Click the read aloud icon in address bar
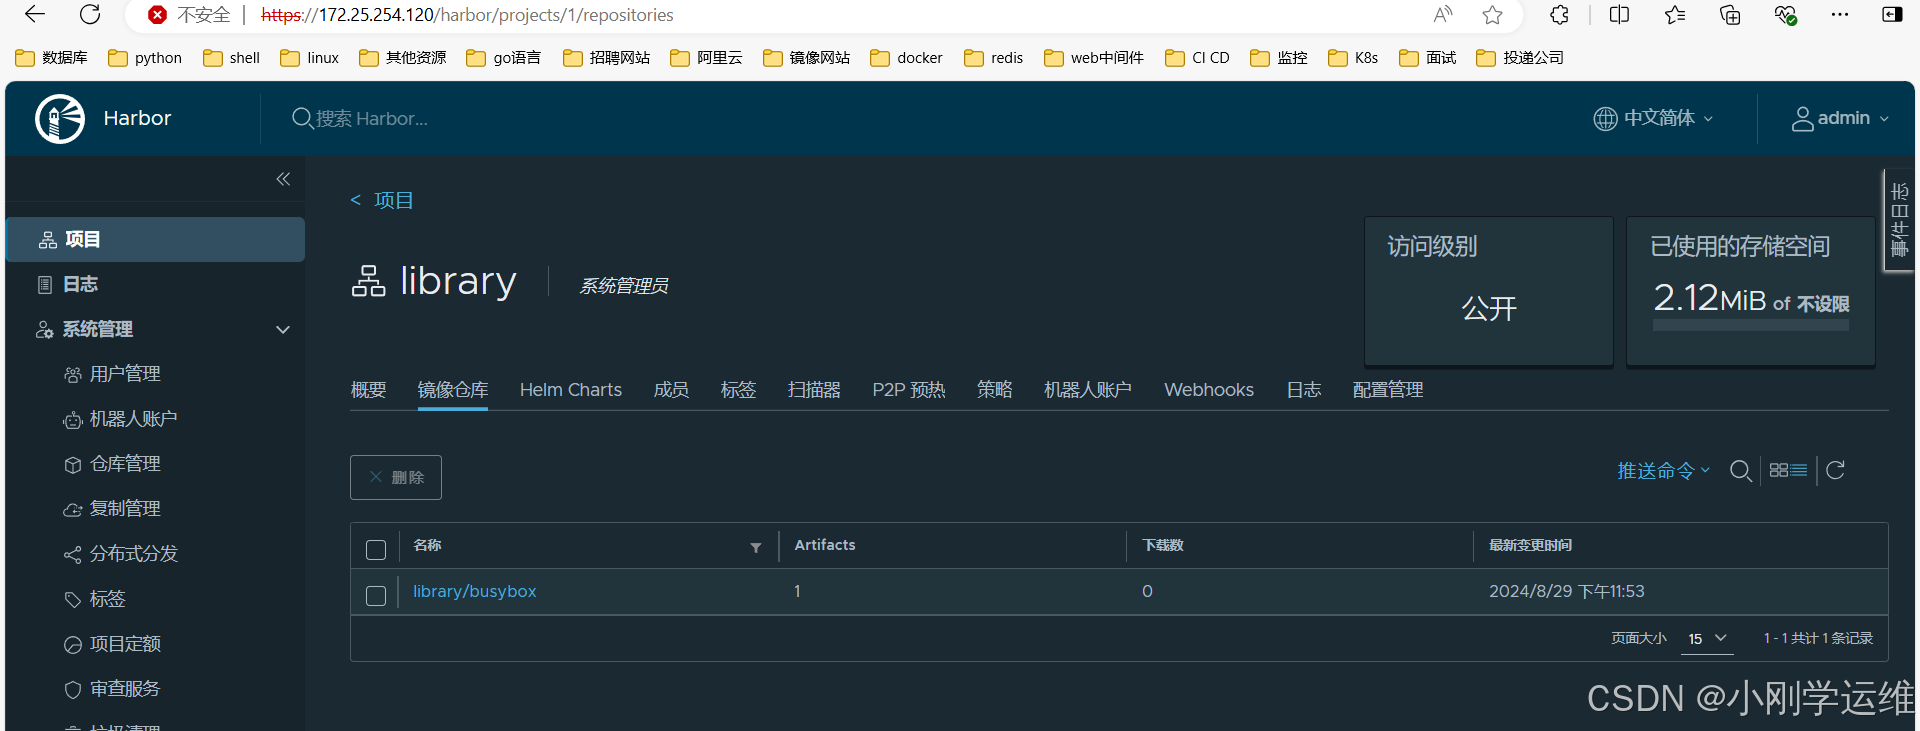 click(1442, 14)
